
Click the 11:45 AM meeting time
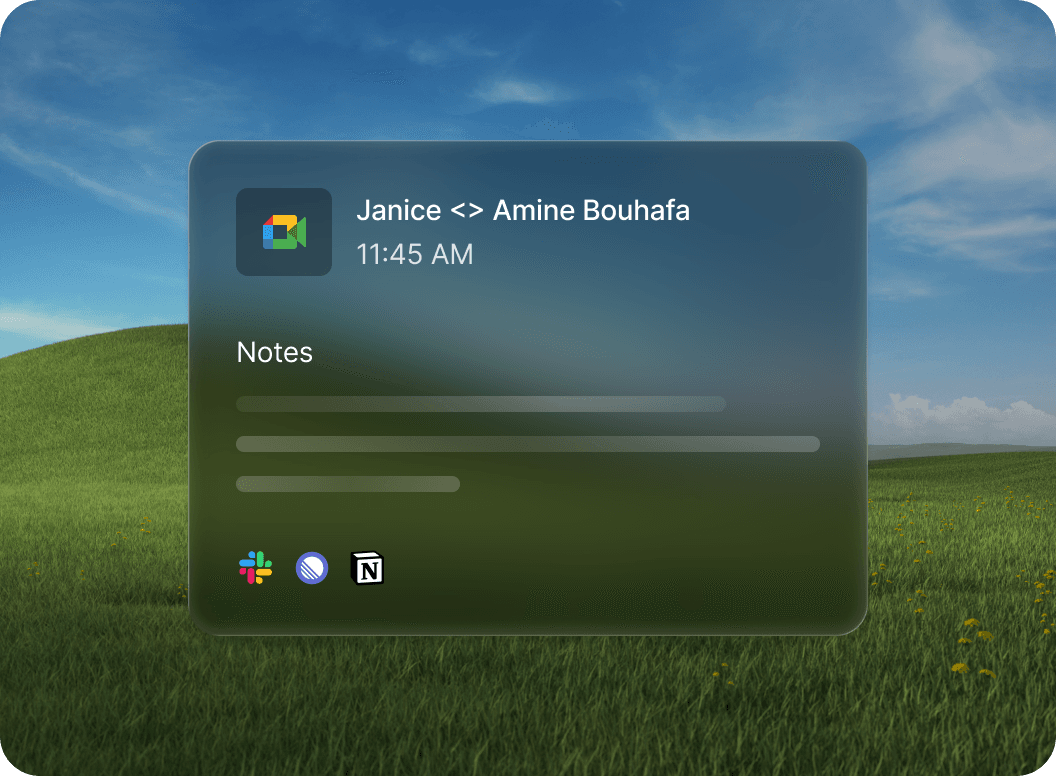(414, 254)
